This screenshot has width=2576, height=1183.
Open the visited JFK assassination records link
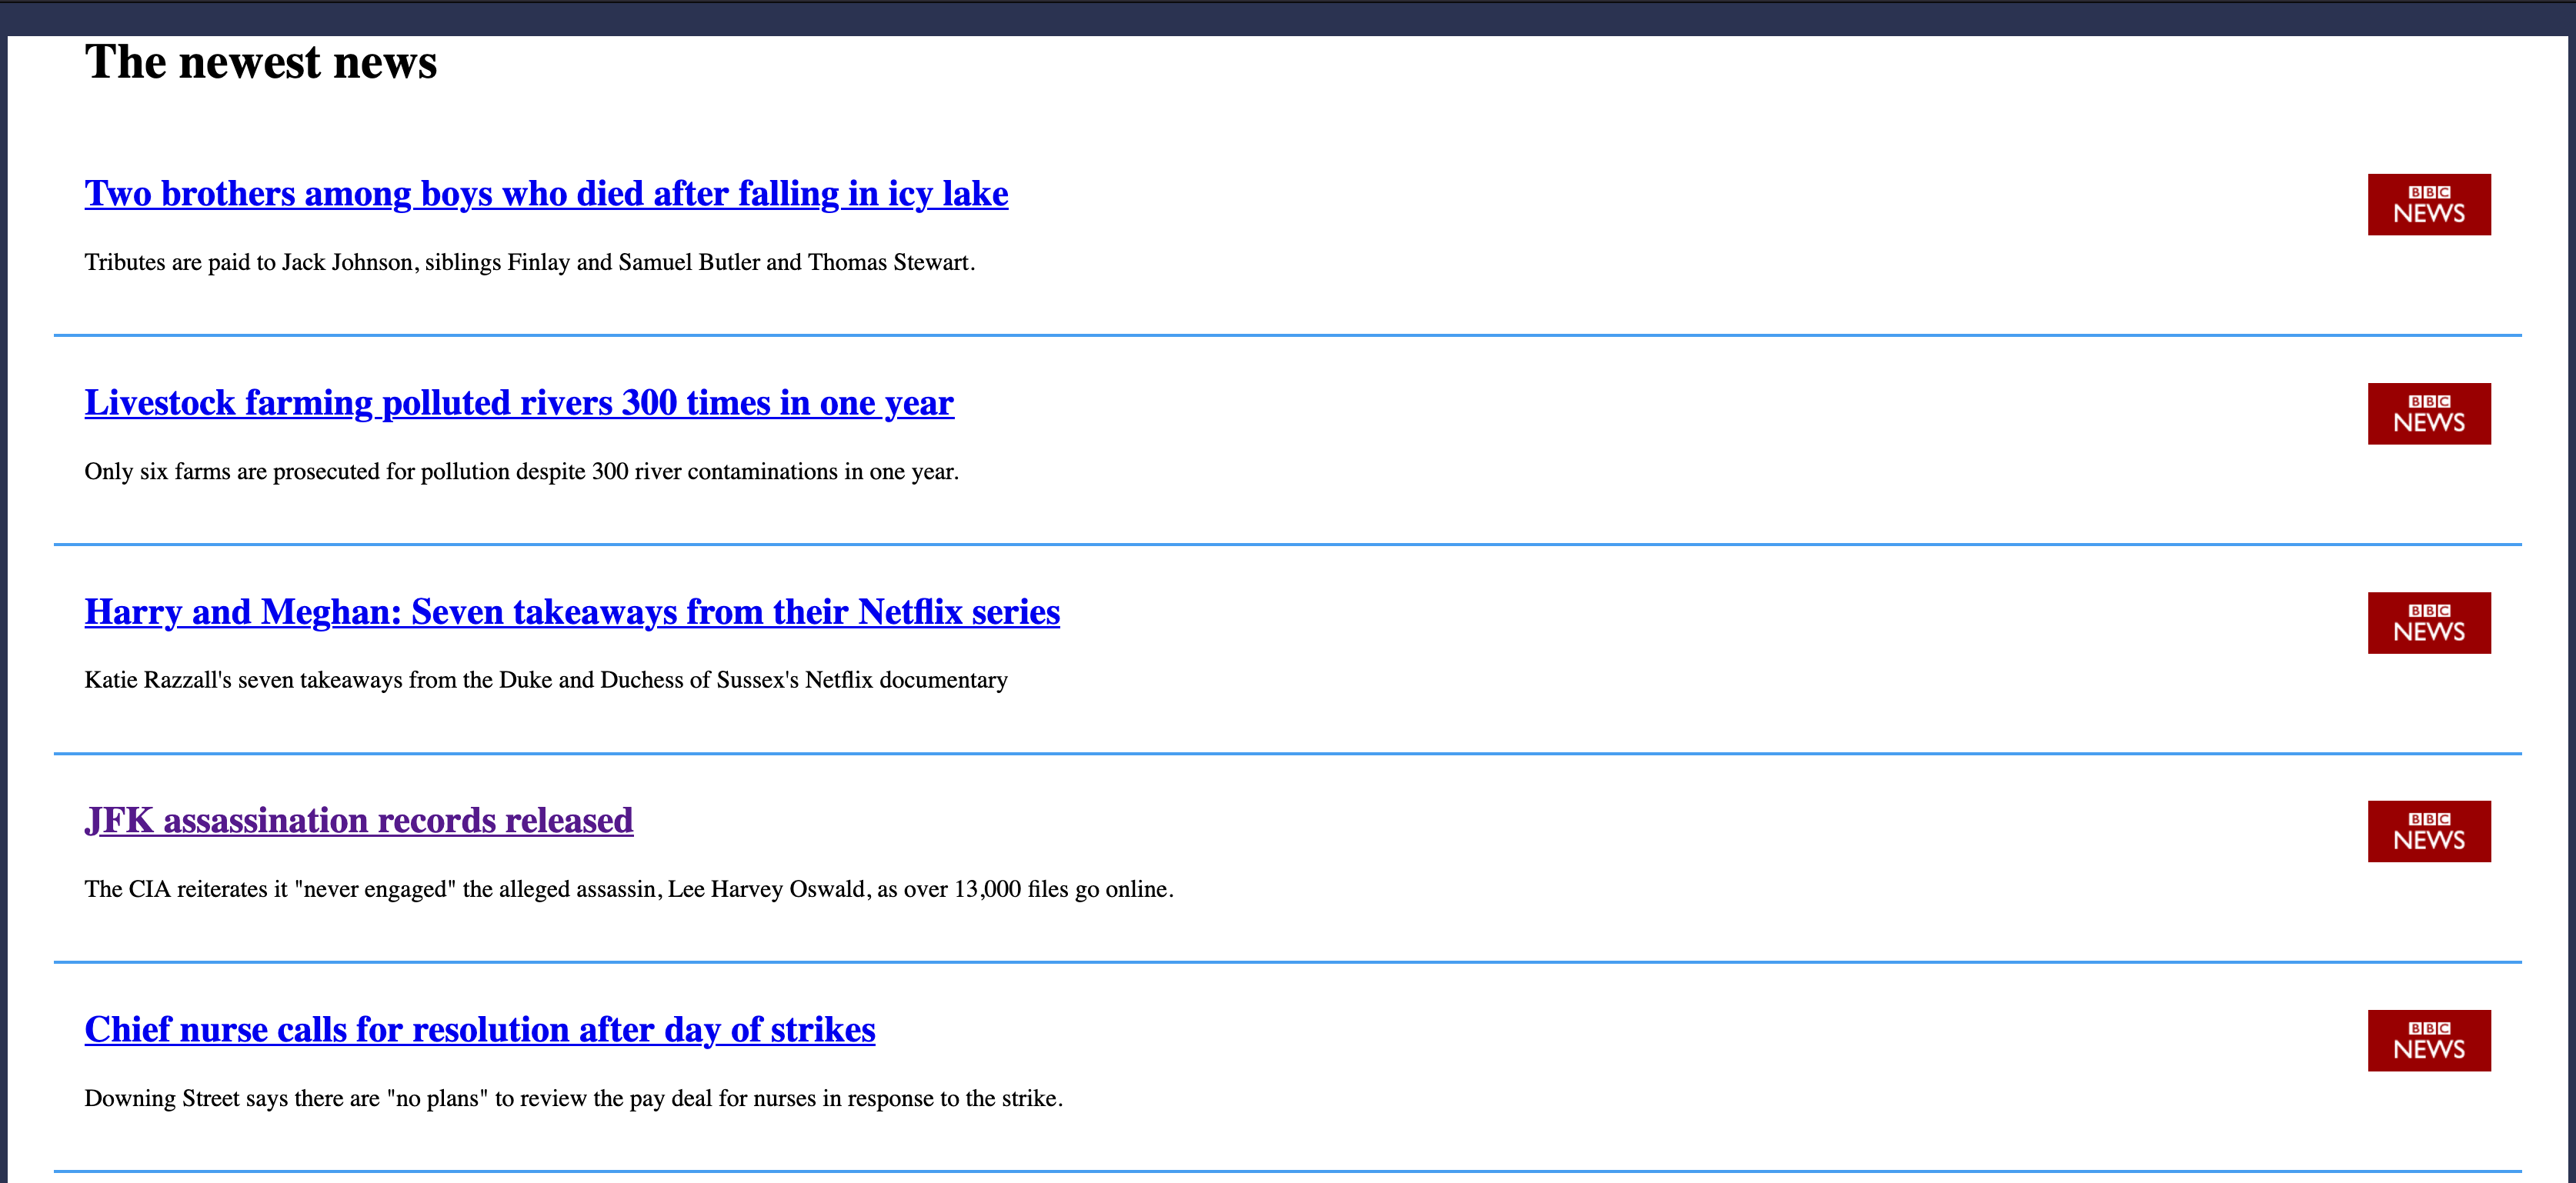(x=359, y=820)
